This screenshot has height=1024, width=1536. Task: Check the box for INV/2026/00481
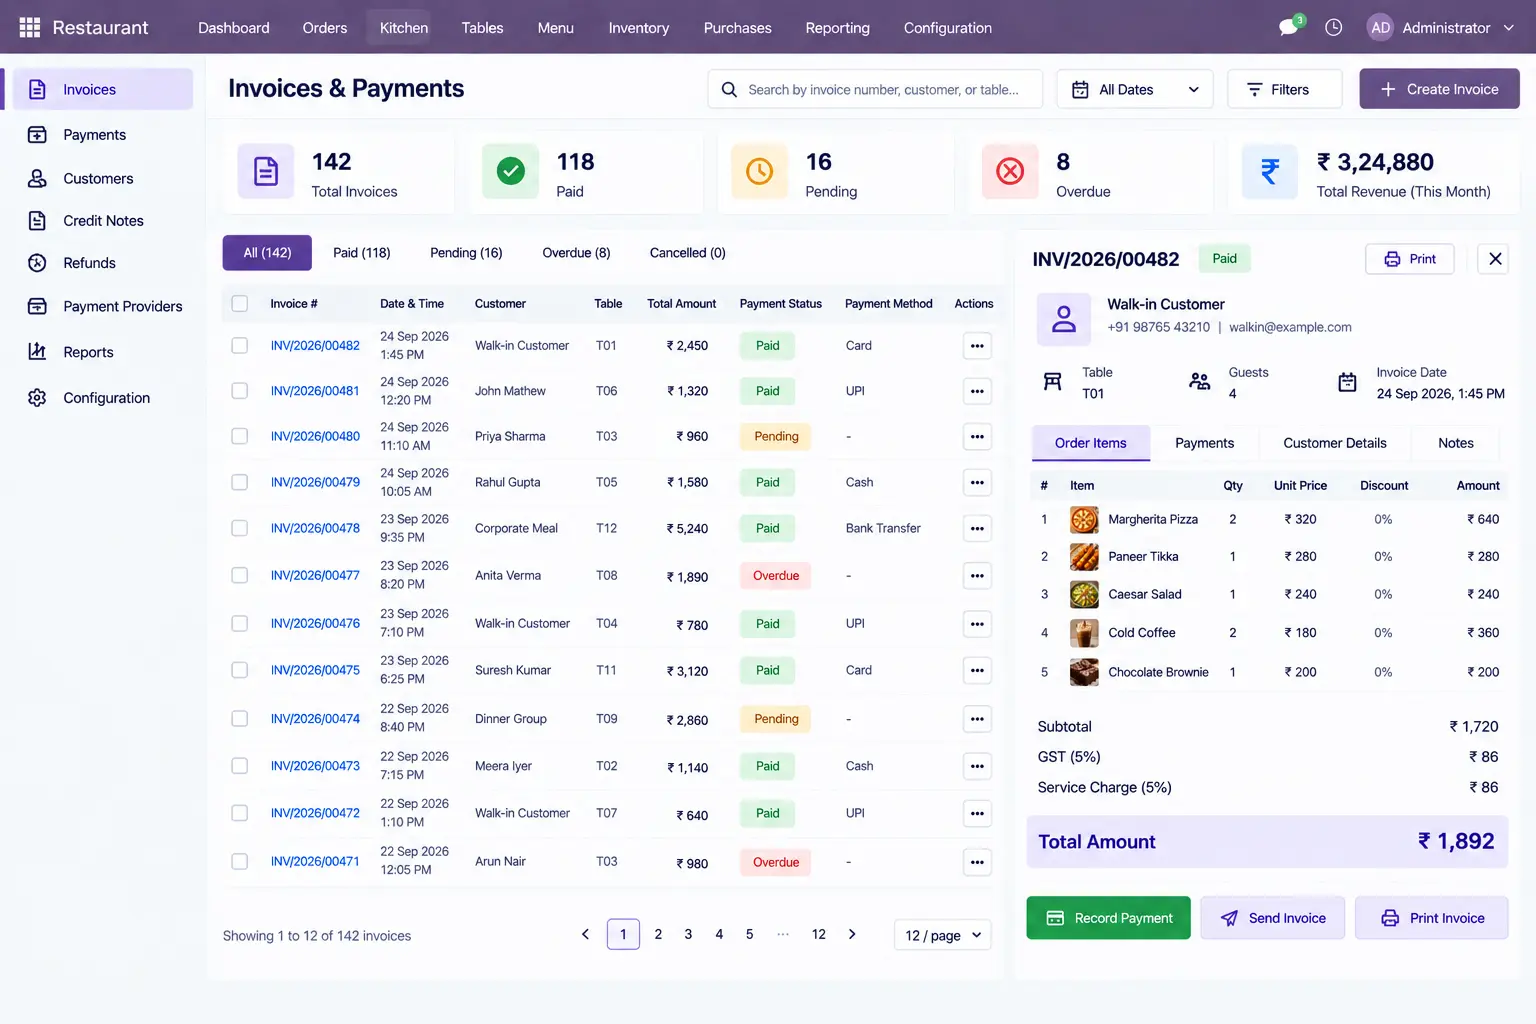[x=240, y=390]
